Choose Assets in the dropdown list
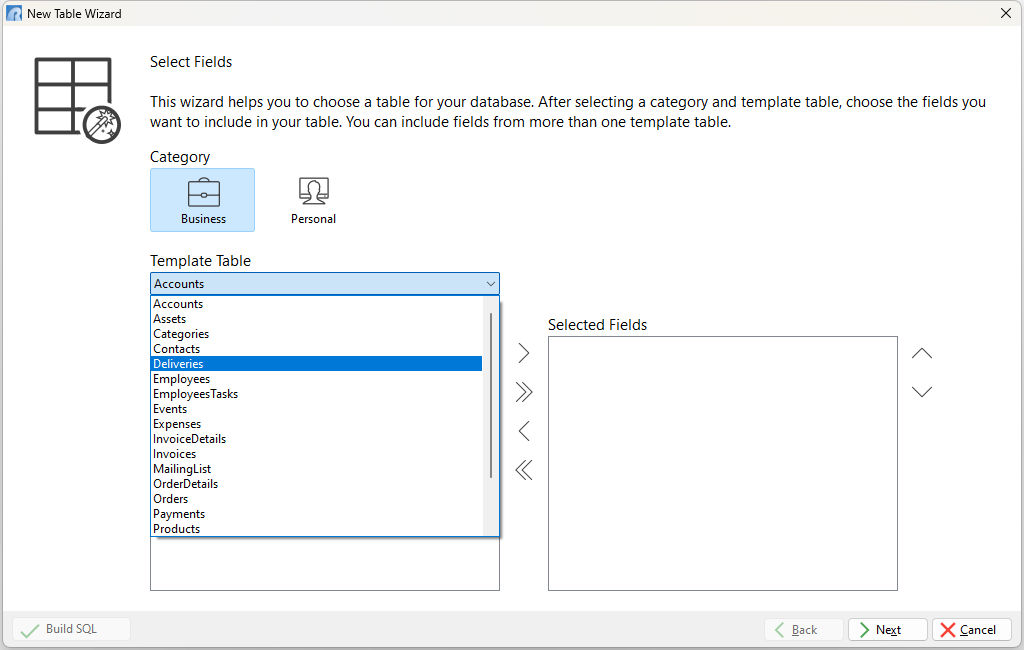 [x=317, y=319]
